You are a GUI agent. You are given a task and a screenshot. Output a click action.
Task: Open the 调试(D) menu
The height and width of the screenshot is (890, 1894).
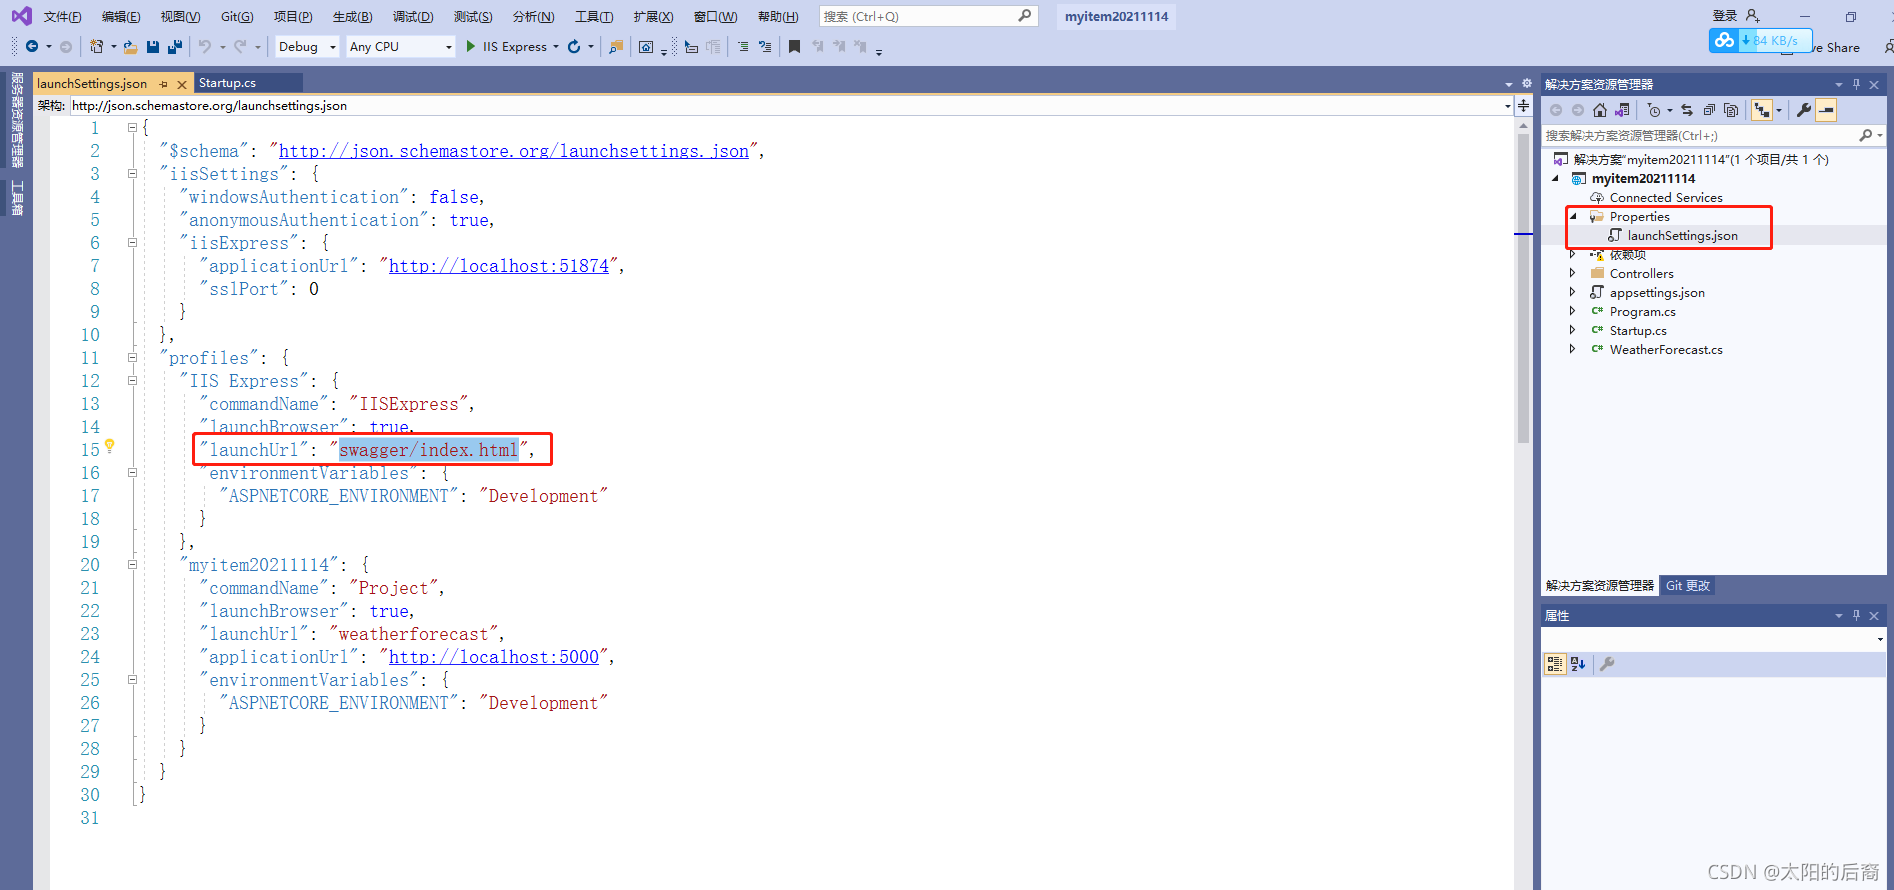point(413,16)
